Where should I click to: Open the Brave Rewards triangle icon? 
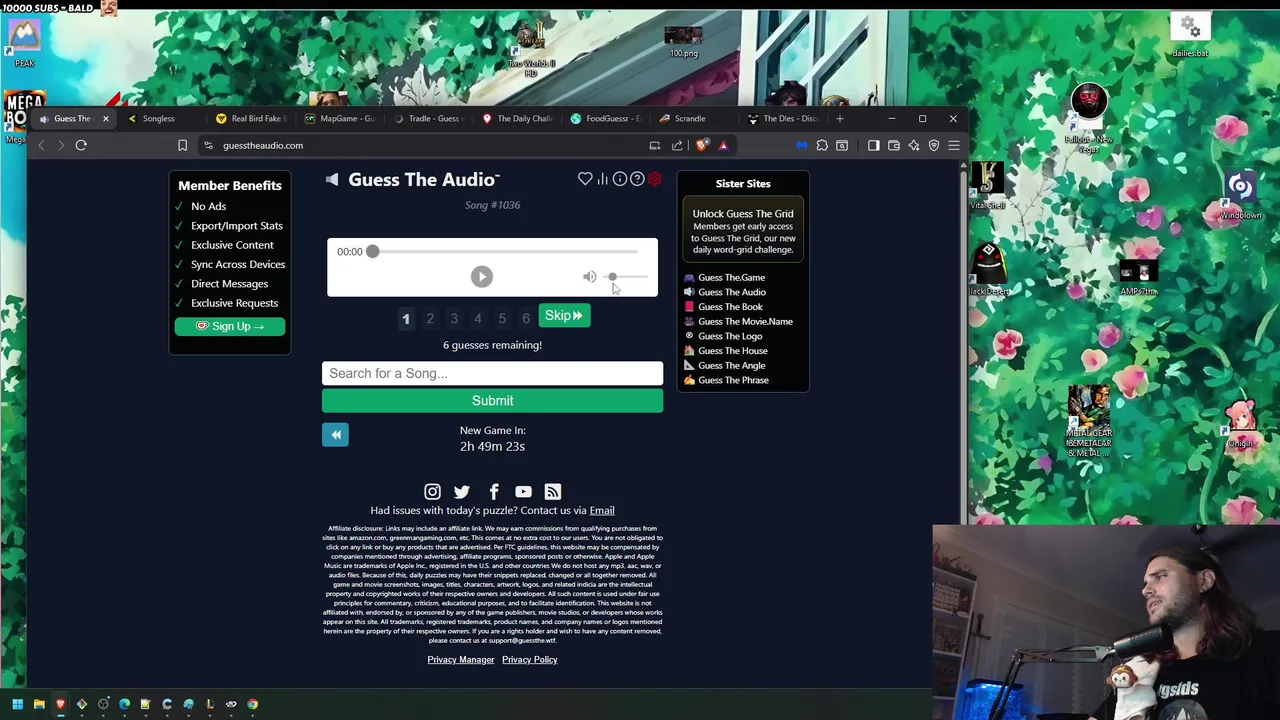pos(723,146)
